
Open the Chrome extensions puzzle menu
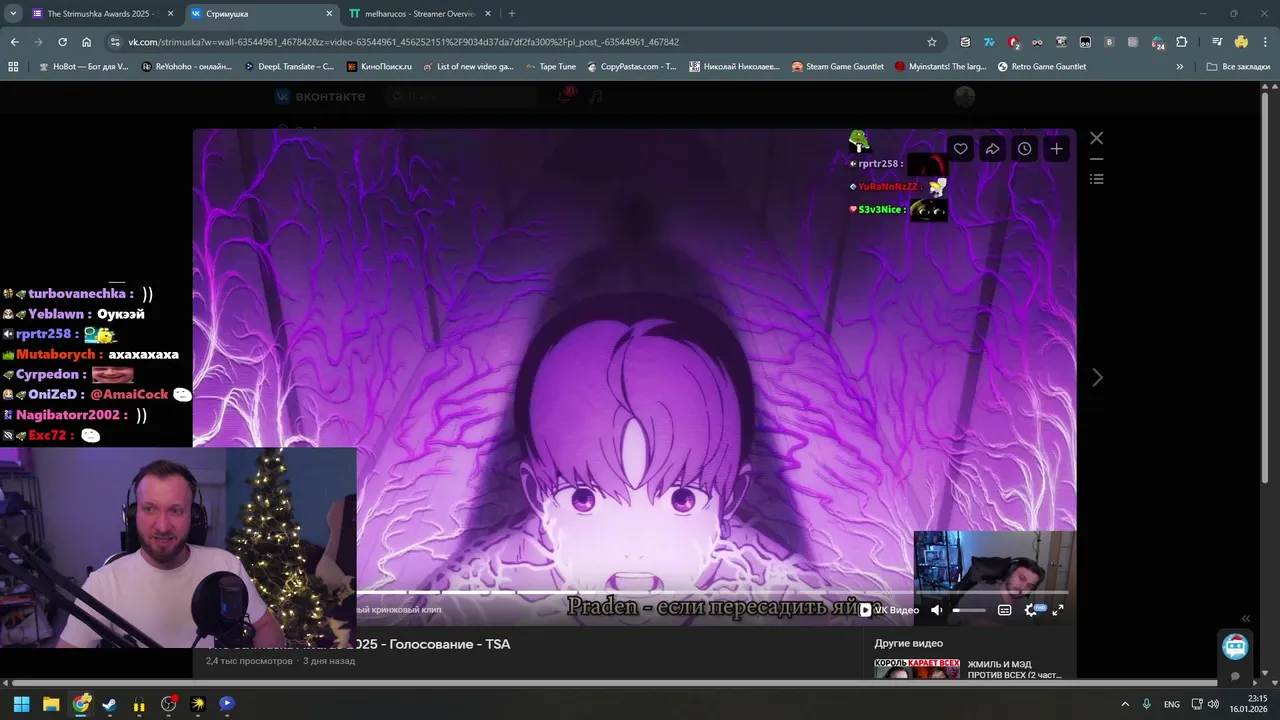[x=1182, y=42]
